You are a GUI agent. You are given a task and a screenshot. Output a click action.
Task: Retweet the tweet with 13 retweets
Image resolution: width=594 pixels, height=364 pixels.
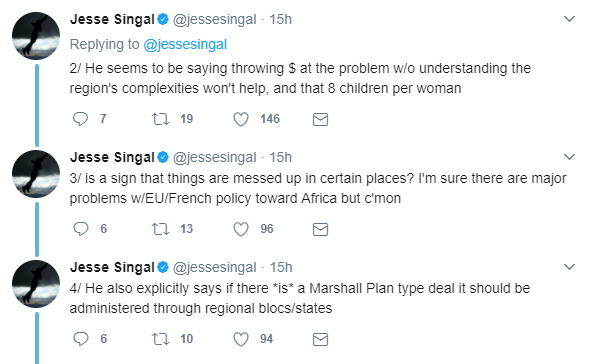(160, 229)
